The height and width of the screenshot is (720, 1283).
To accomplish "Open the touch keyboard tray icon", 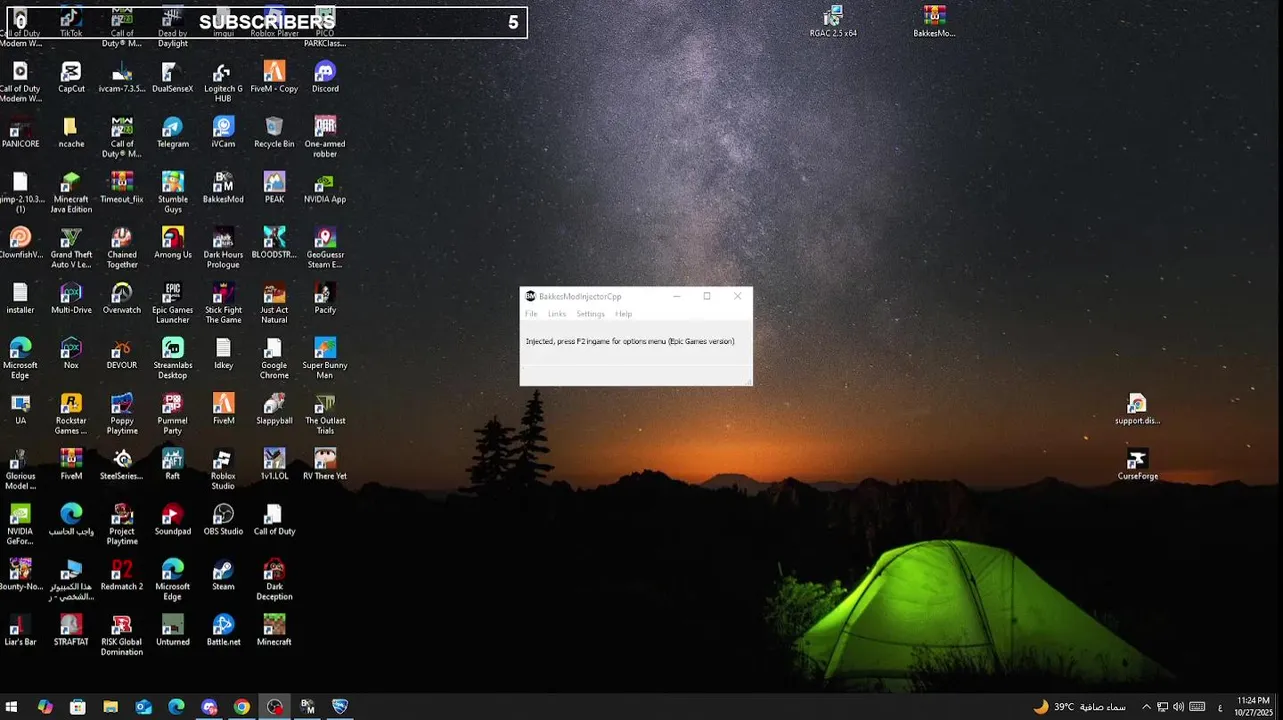I will coord(1197,707).
